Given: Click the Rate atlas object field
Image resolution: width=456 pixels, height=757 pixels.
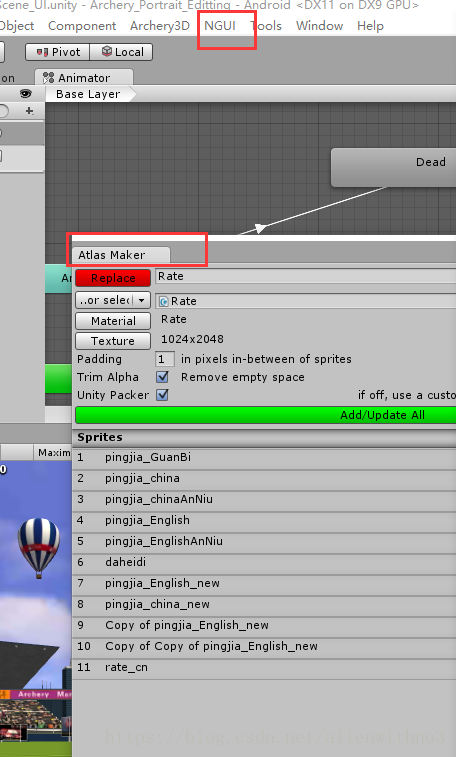Looking at the screenshot, I should click(305, 301).
